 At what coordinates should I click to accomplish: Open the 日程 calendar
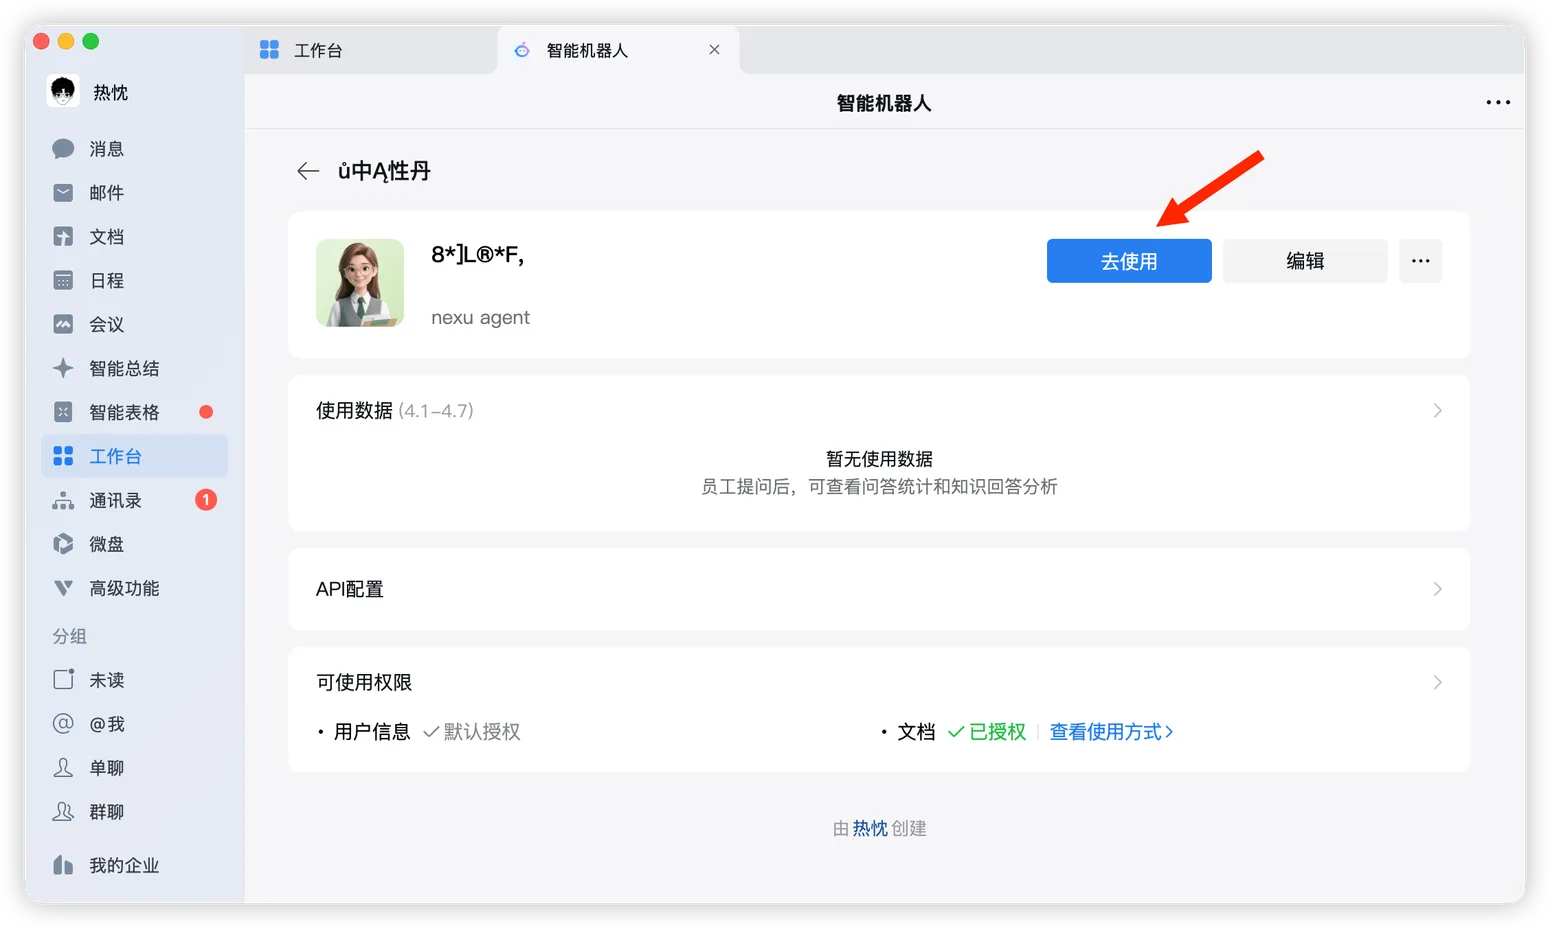pyautogui.click(x=105, y=280)
